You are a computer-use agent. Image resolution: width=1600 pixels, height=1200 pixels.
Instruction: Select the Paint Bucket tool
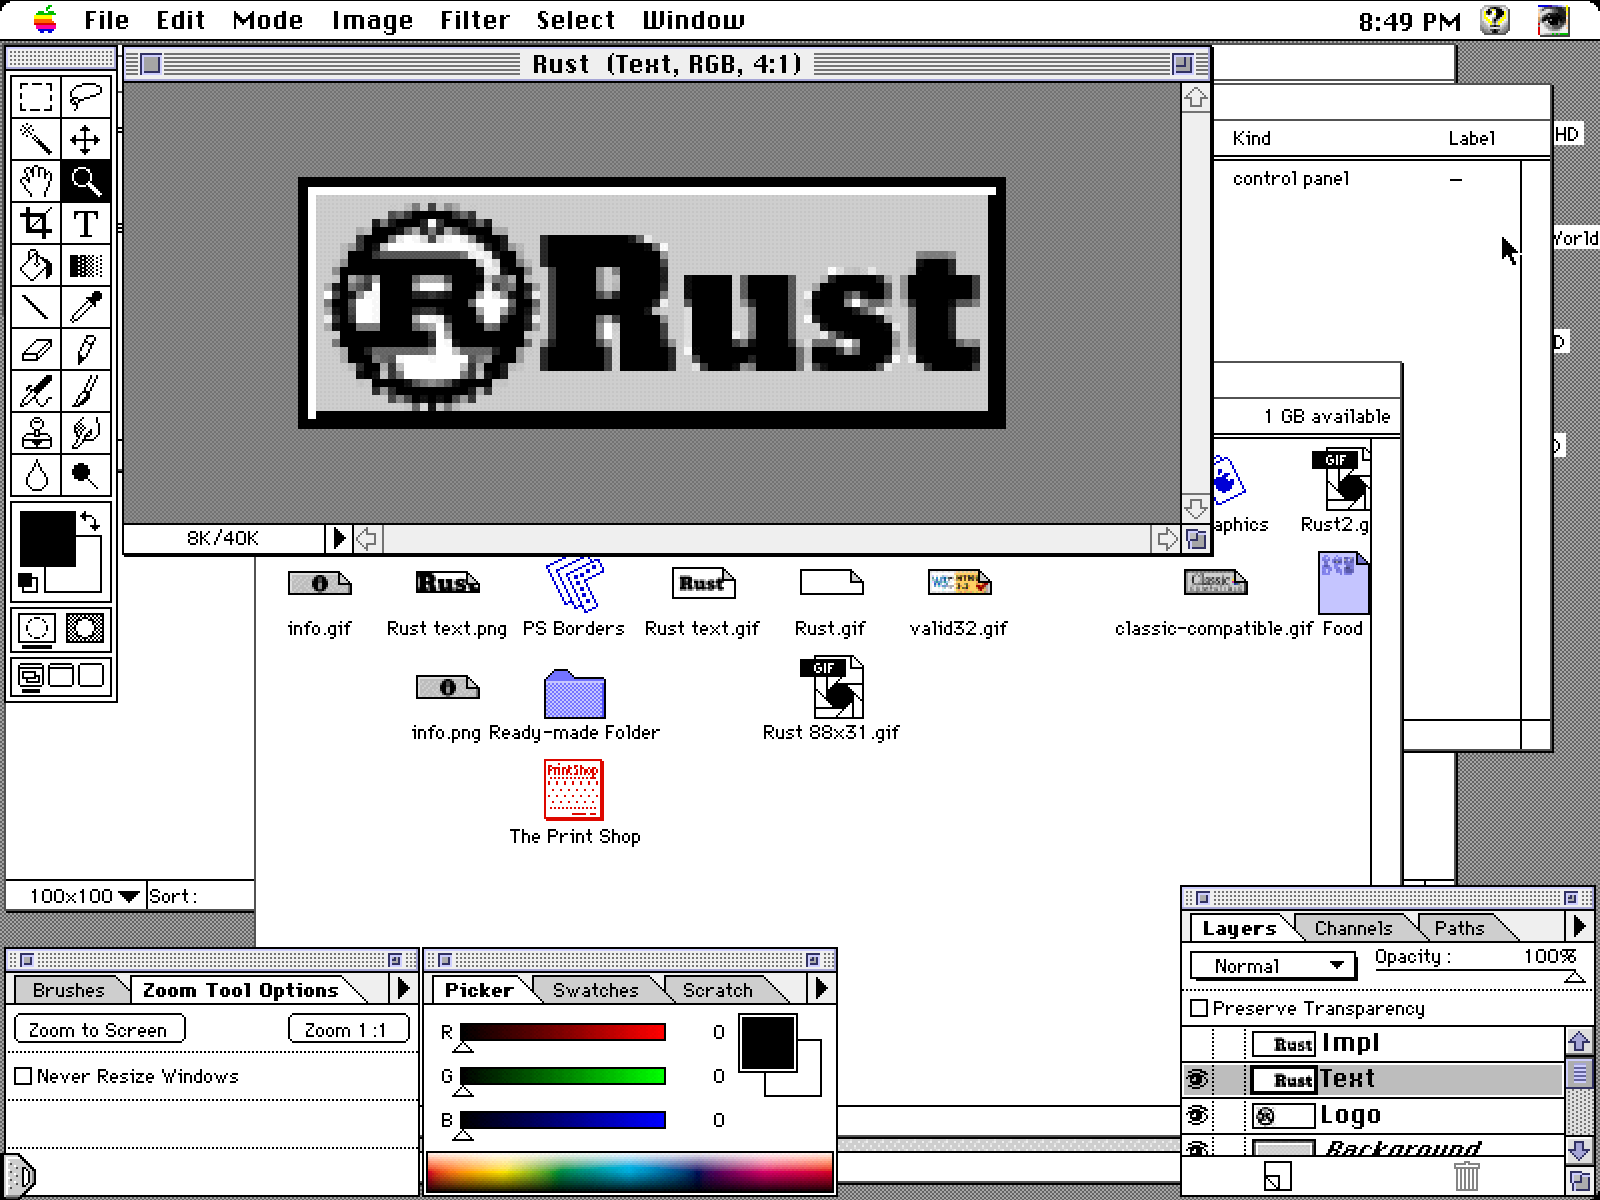pyautogui.click(x=36, y=265)
